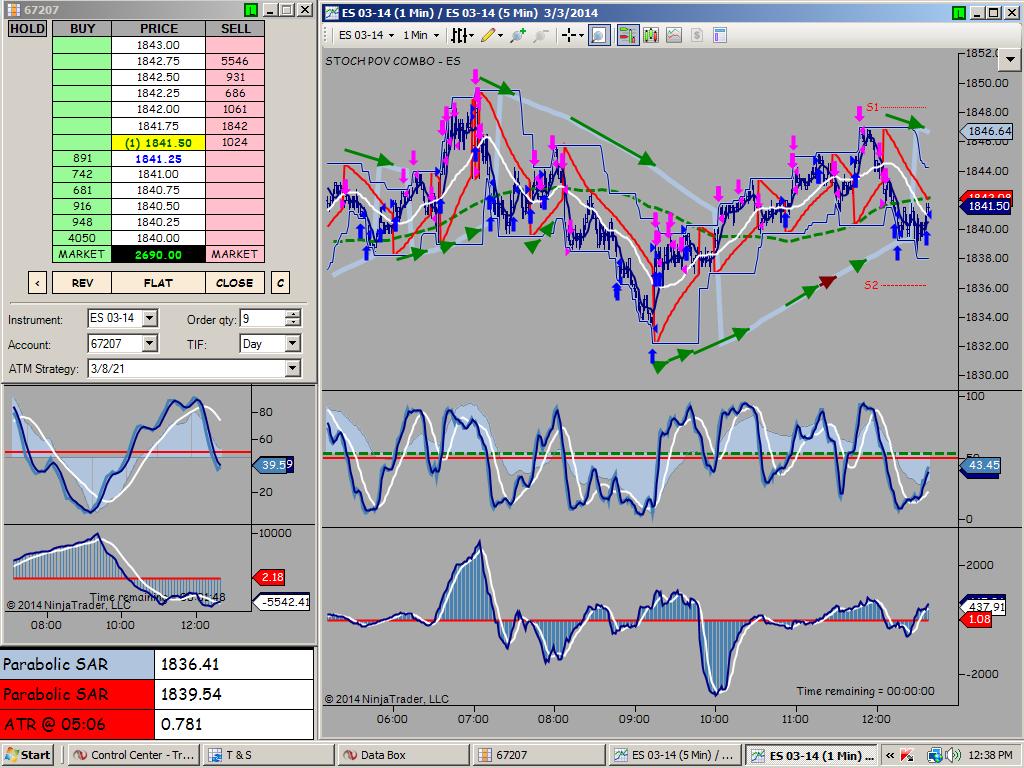This screenshot has height=768, width=1024.
Task: Open the indicators line chart icon
Action: 673,35
